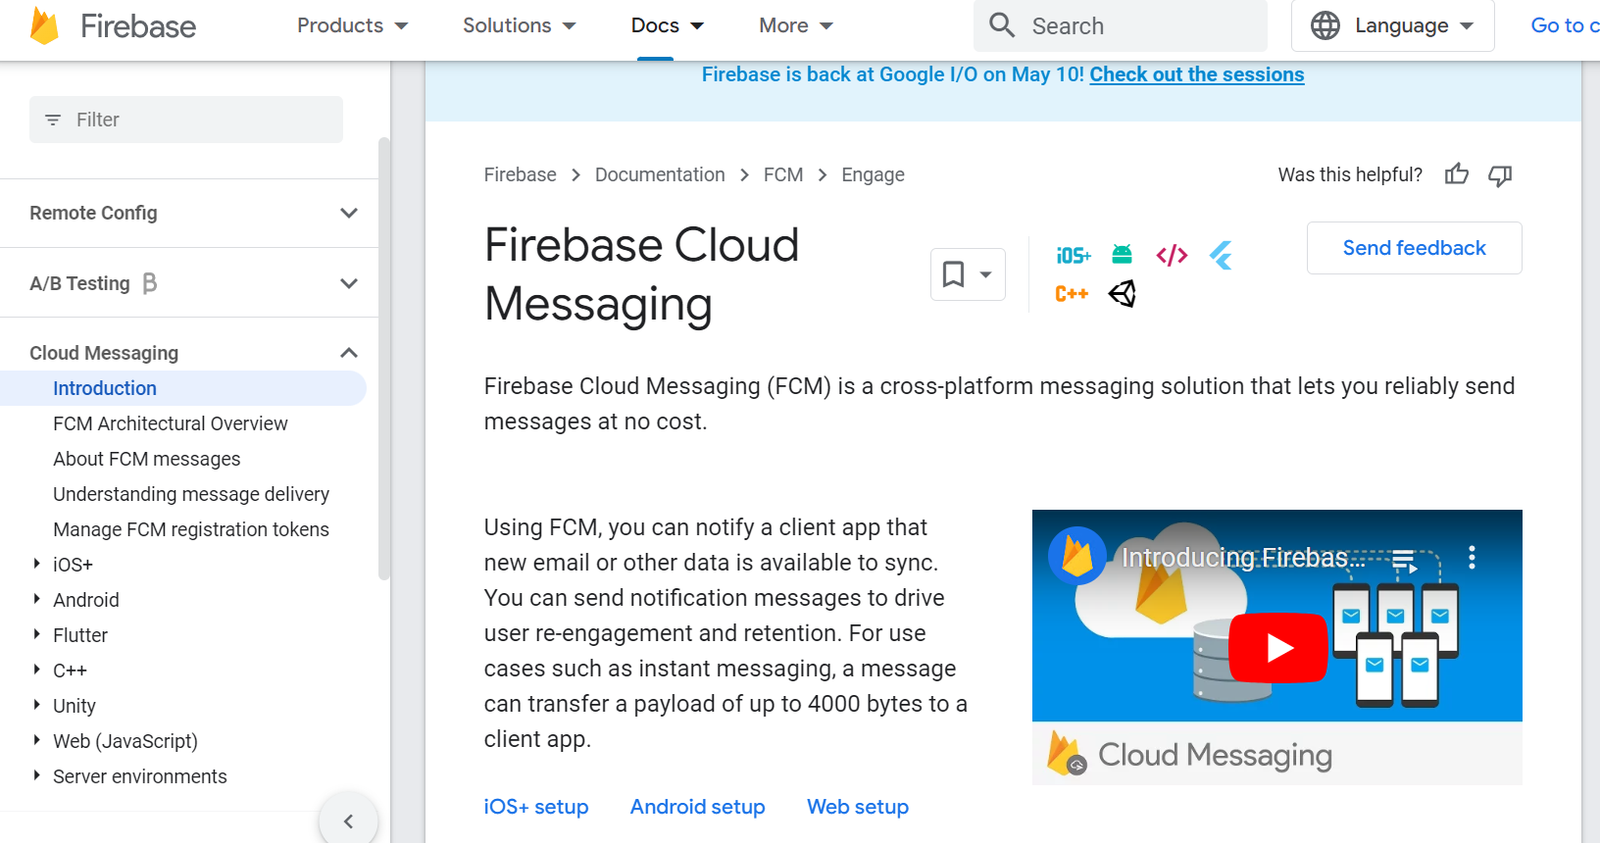Open FCM Architectural Overview page
The width and height of the screenshot is (1600, 843).
[x=170, y=424]
